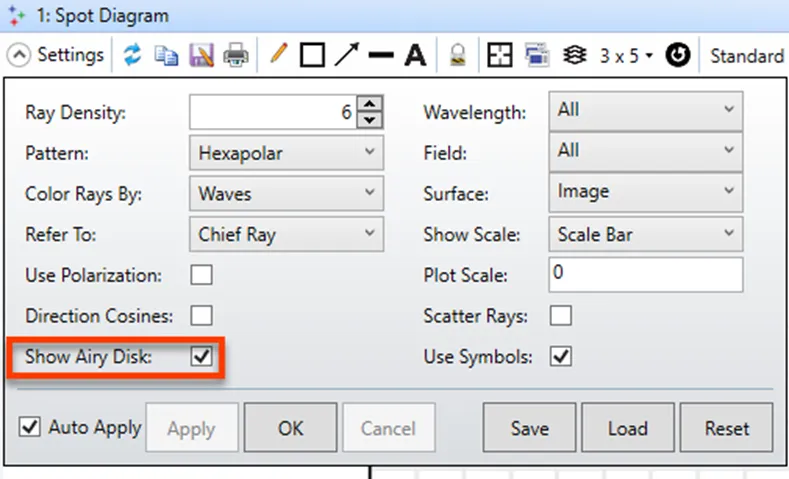Screen dimensions: 789x479
Task: Expand the 3 x 5 grid layout dropdown
Action: (626, 55)
